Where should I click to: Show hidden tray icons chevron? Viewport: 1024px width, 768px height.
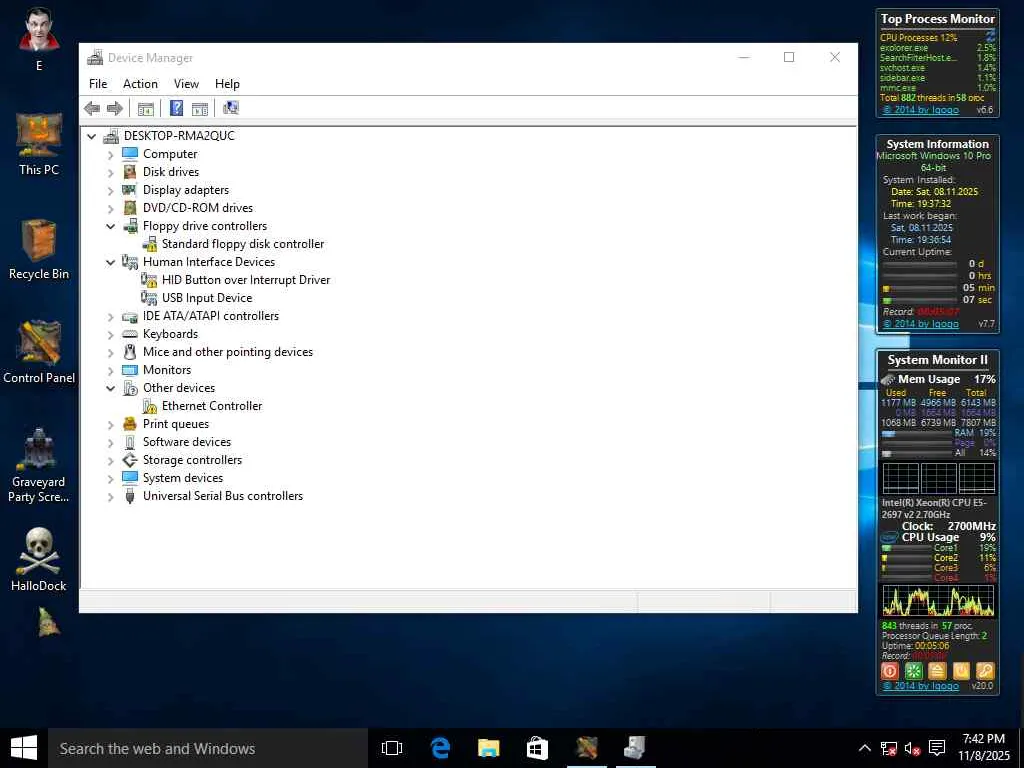tap(864, 748)
